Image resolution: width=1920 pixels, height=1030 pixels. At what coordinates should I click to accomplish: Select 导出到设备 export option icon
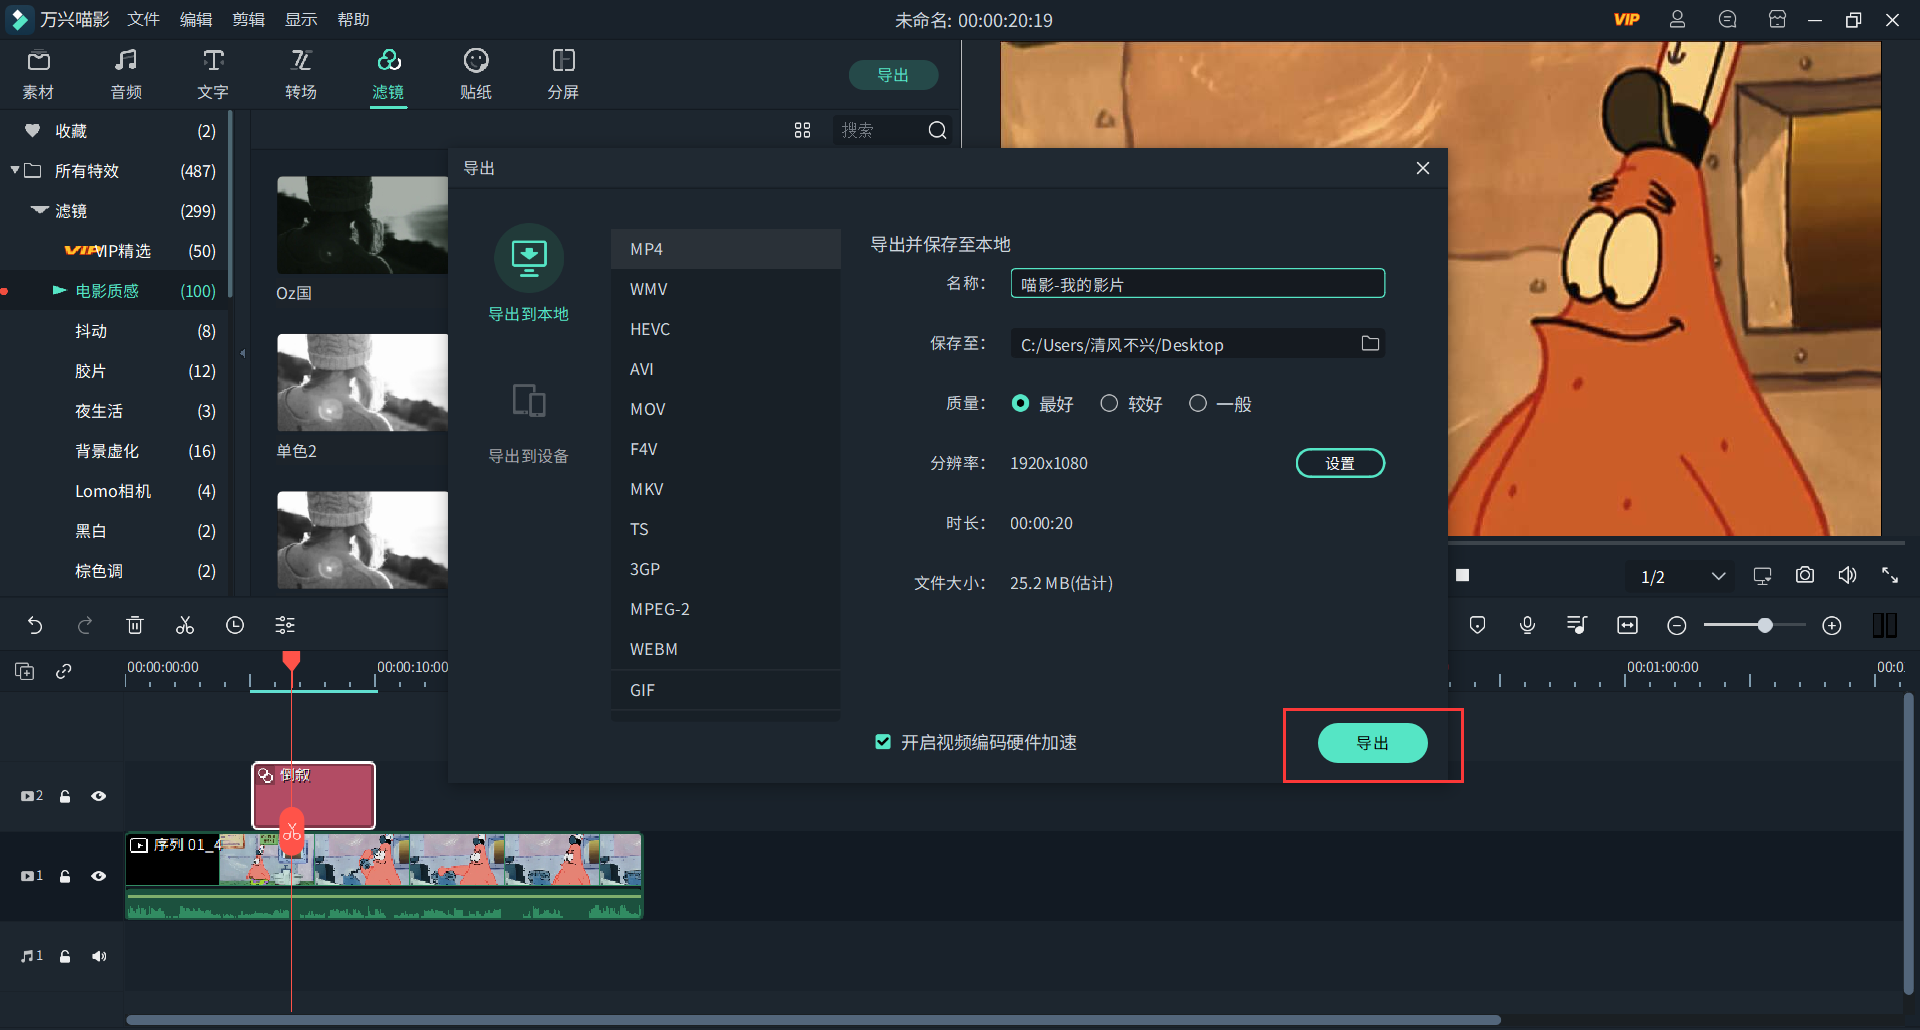click(529, 399)
